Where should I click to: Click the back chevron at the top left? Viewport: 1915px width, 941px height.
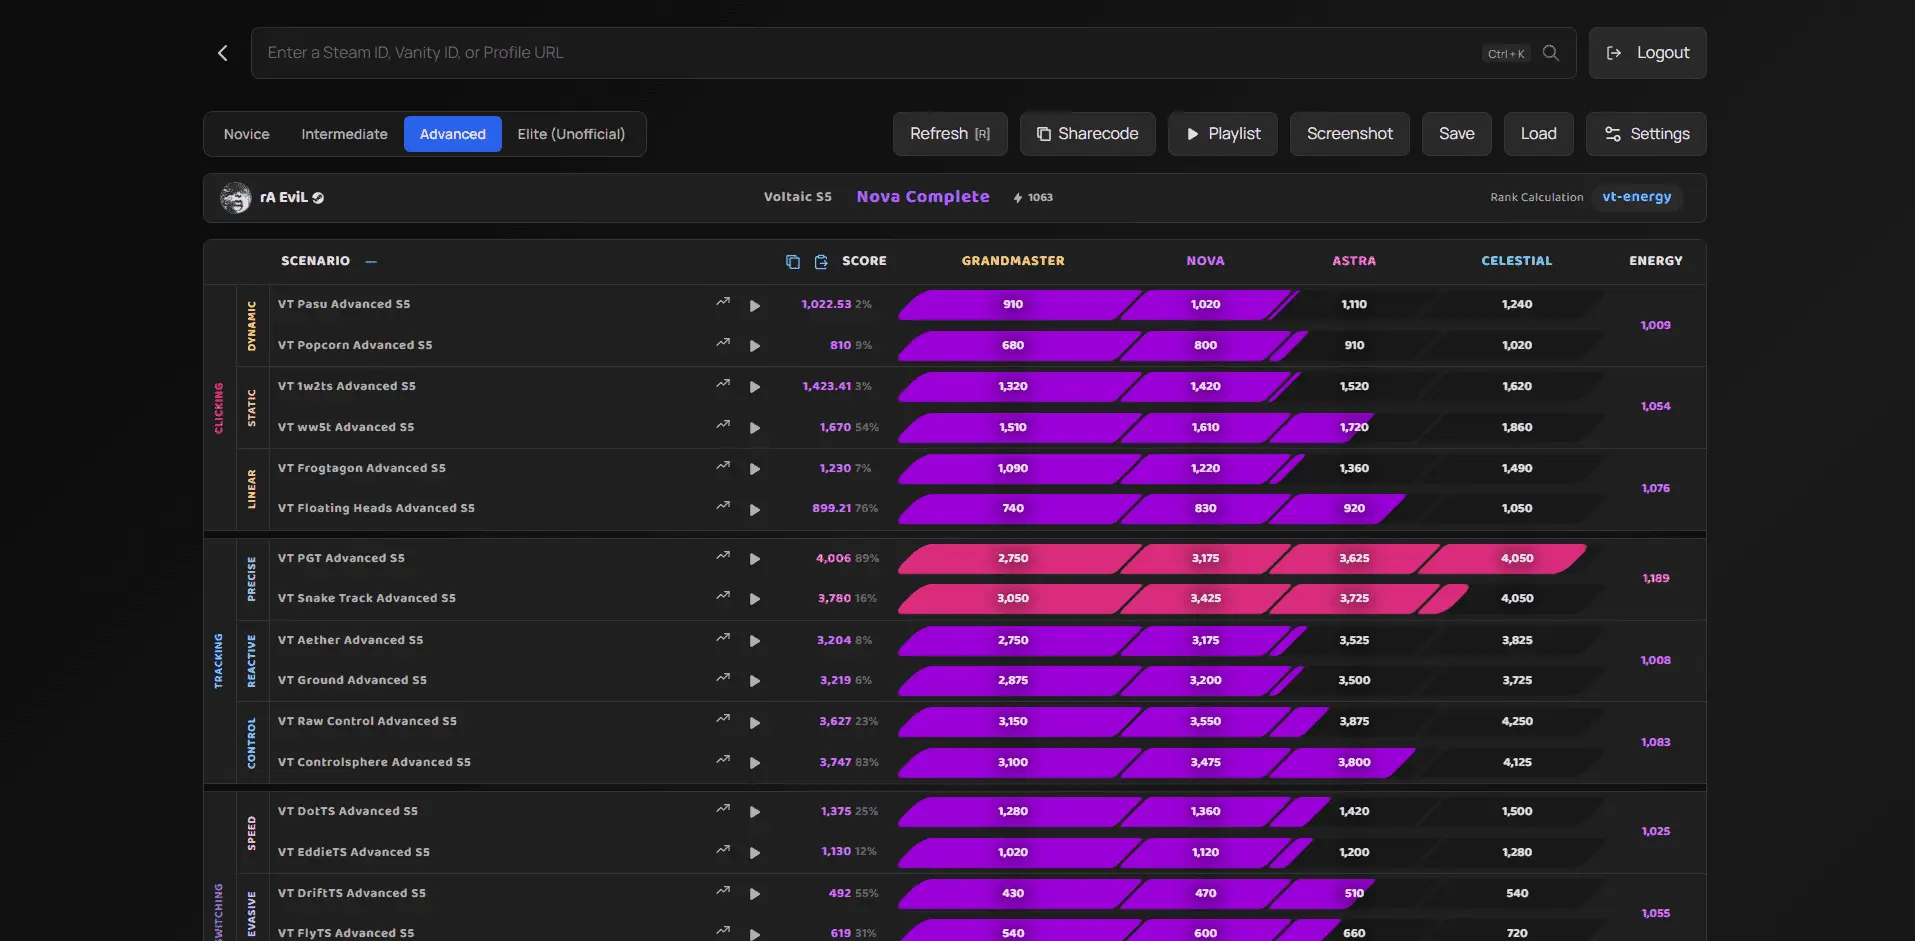pos(222,53)
